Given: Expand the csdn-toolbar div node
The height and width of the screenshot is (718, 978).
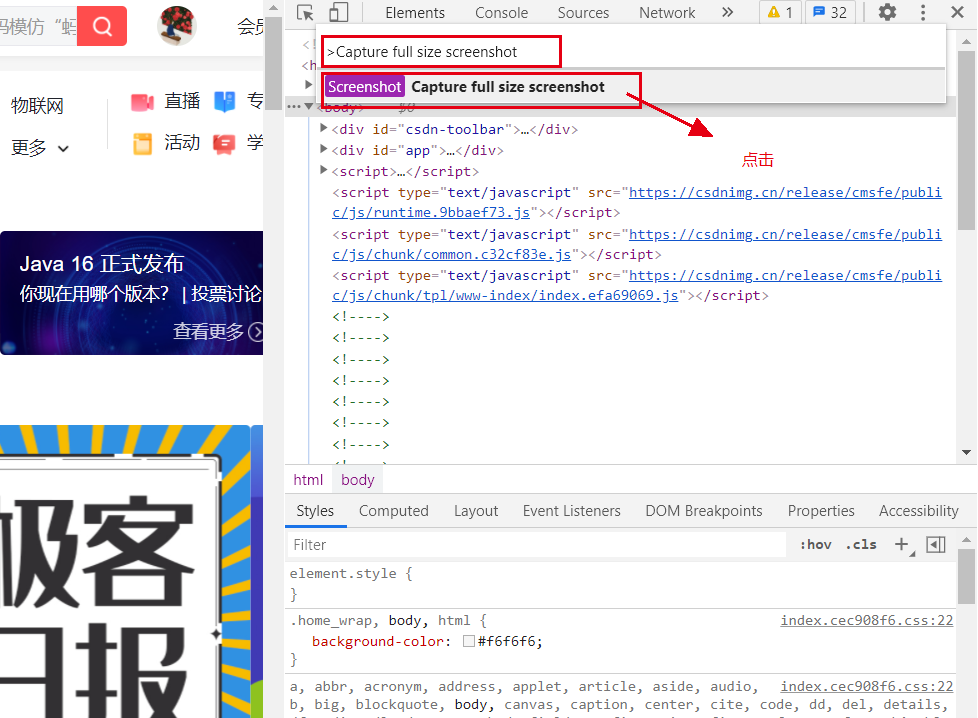Looking at the screenshot, I should click(x=323, y=129).
